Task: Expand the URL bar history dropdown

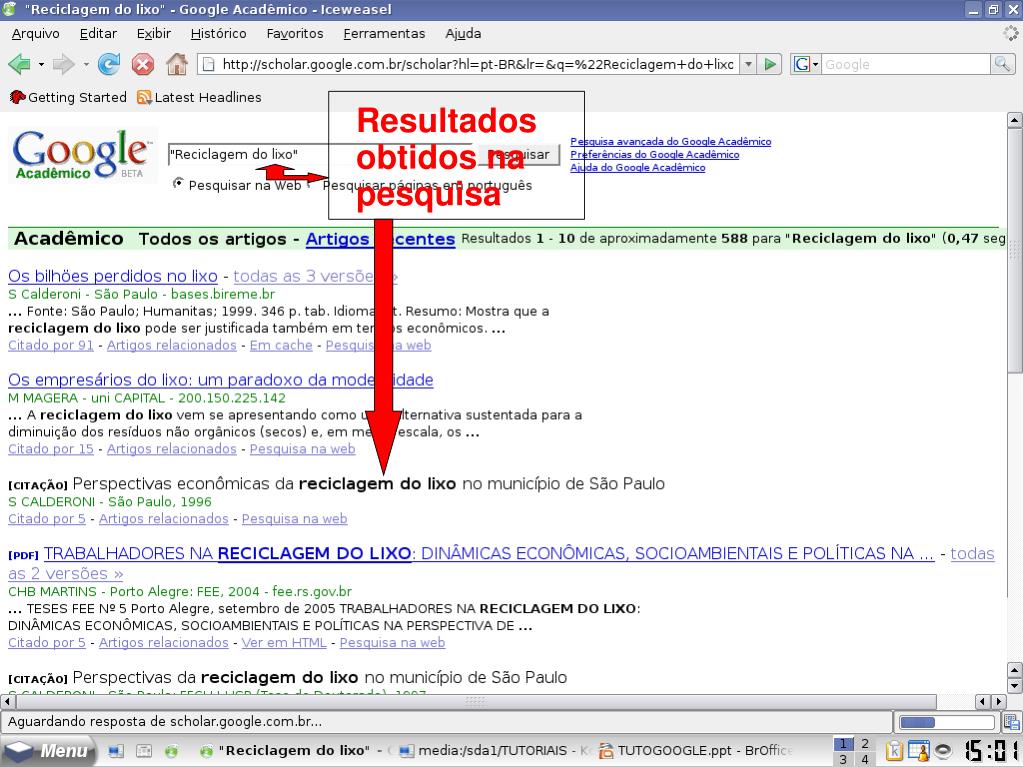Action: (748, 64)
